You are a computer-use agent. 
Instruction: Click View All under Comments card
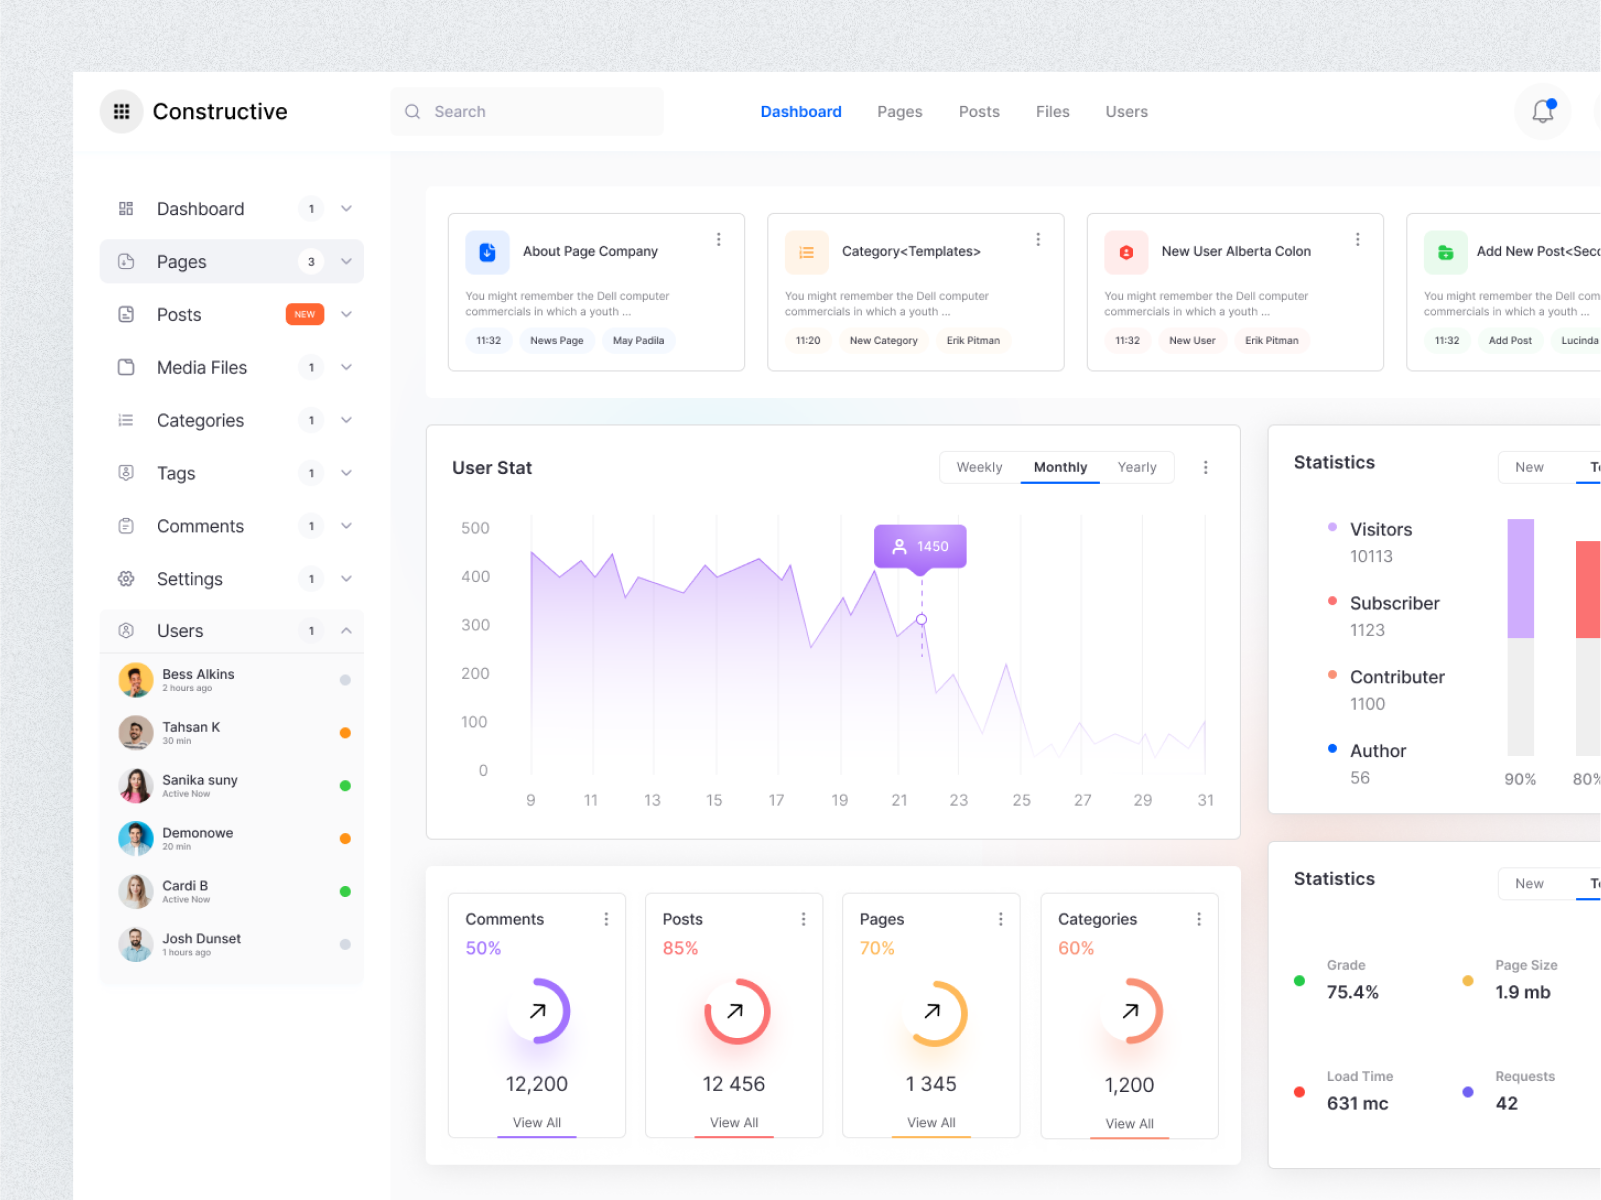coord(536,1122)
